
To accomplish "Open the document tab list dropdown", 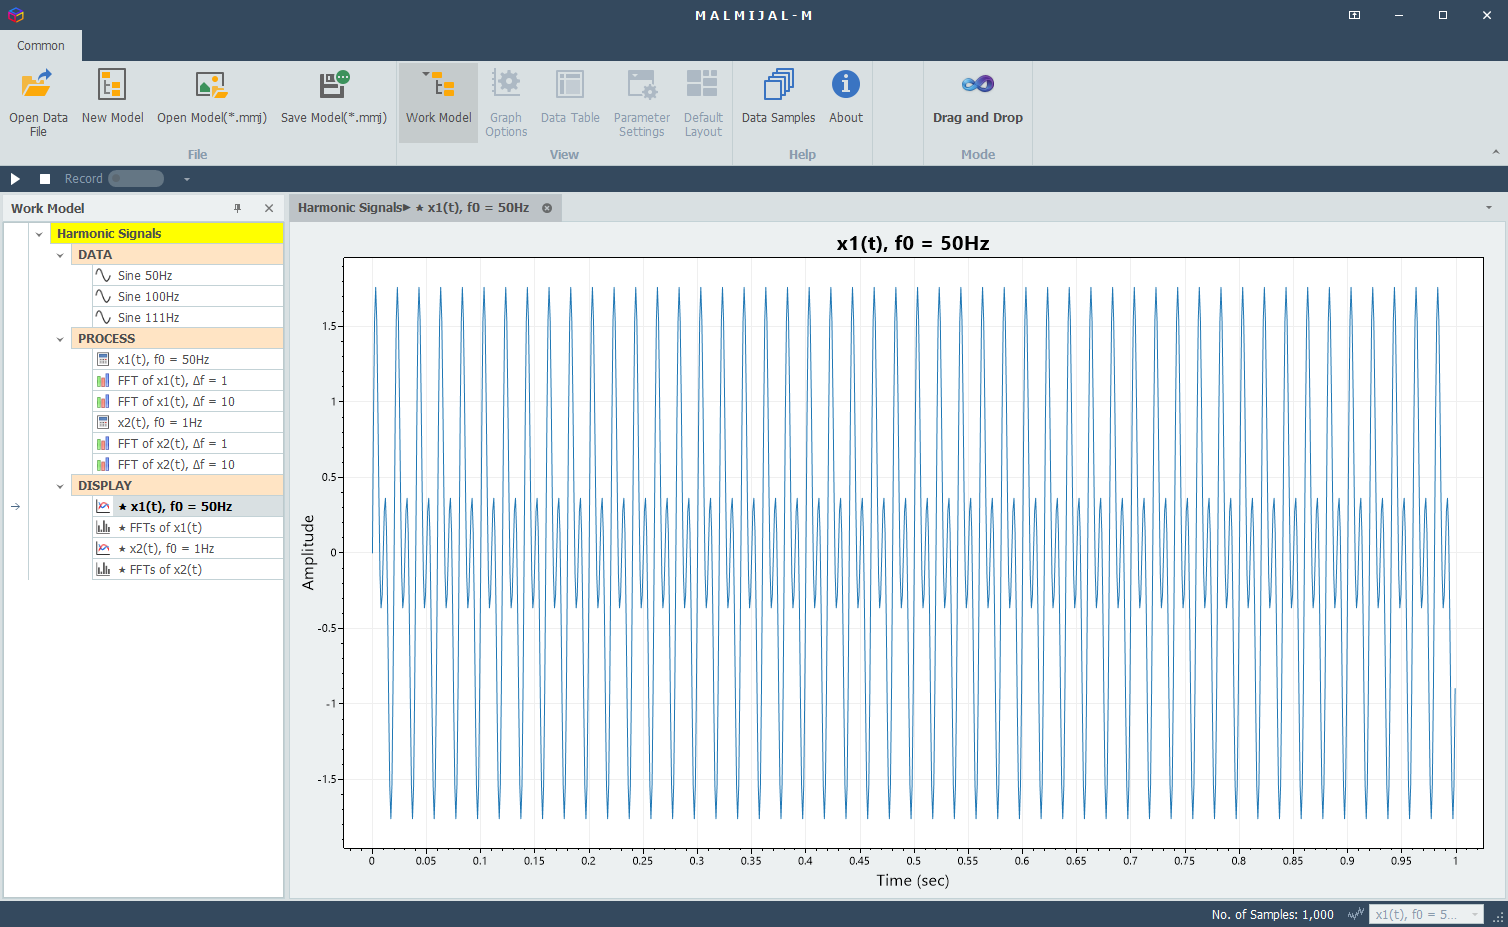I will click(x=1489, y=208).
